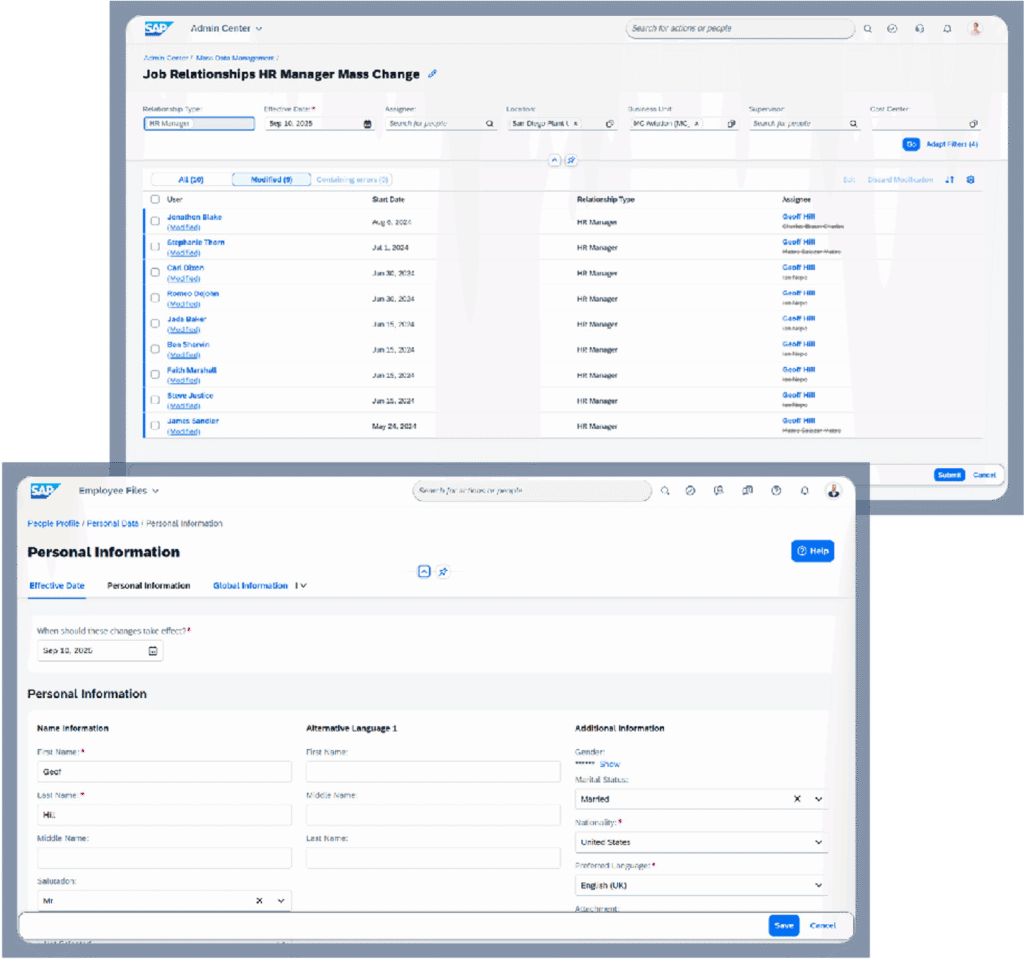Open the notifications bell in Admin Center header

pos(947,29)
